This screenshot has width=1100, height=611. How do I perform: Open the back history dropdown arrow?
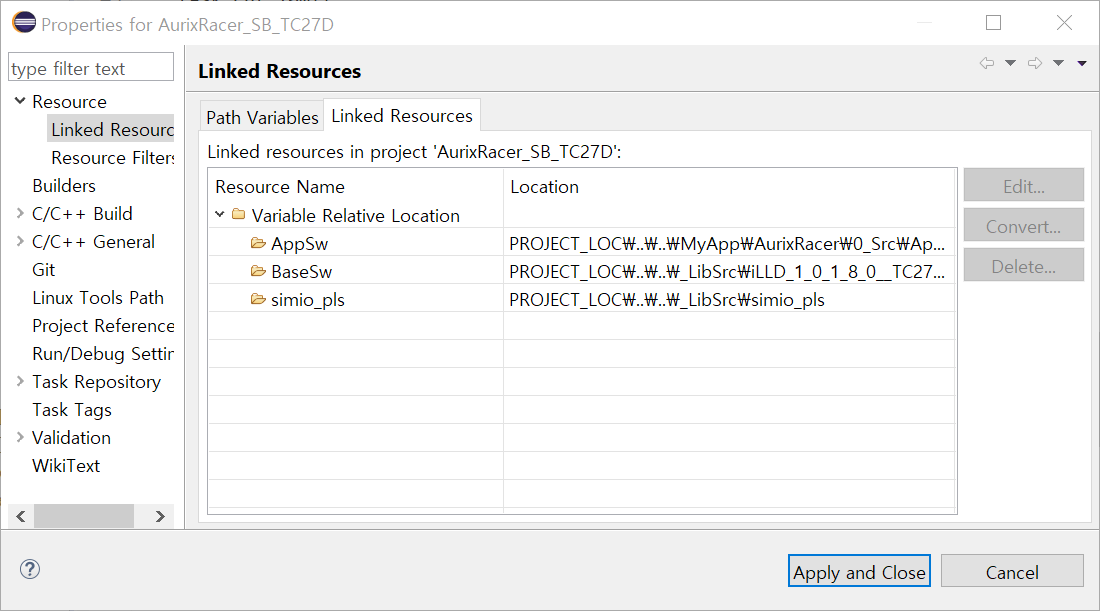pyautogui.click(x=1010, y=63)
